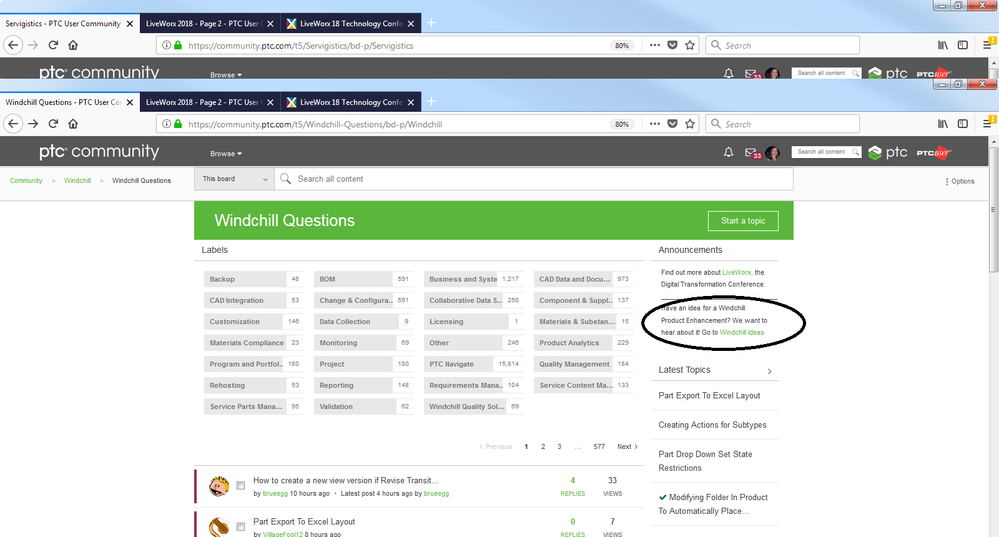
Task: Reload page in Servigistics background window
Action: pyautogui.click(x=54, y=45)
